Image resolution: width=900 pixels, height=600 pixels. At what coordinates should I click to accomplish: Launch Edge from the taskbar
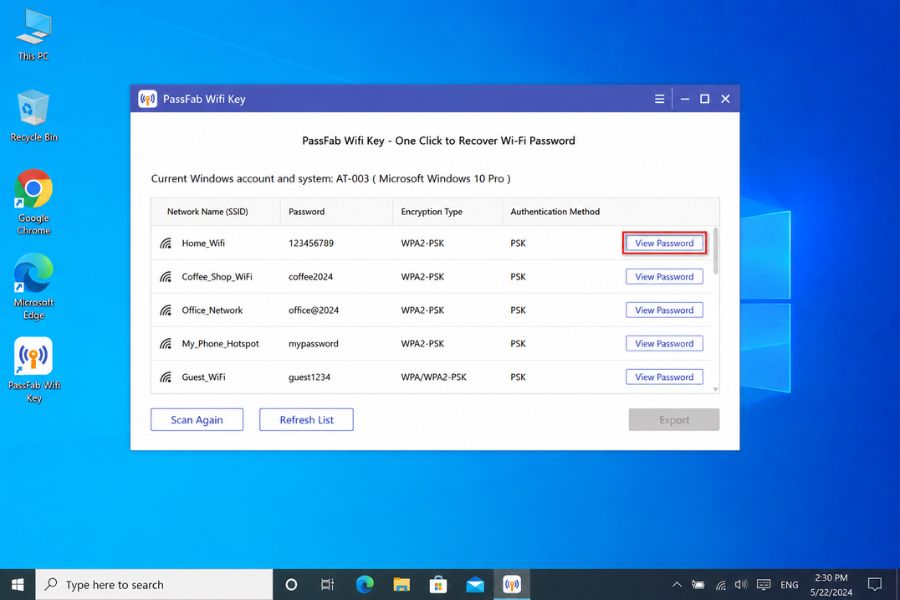click(x=364, y=584)
